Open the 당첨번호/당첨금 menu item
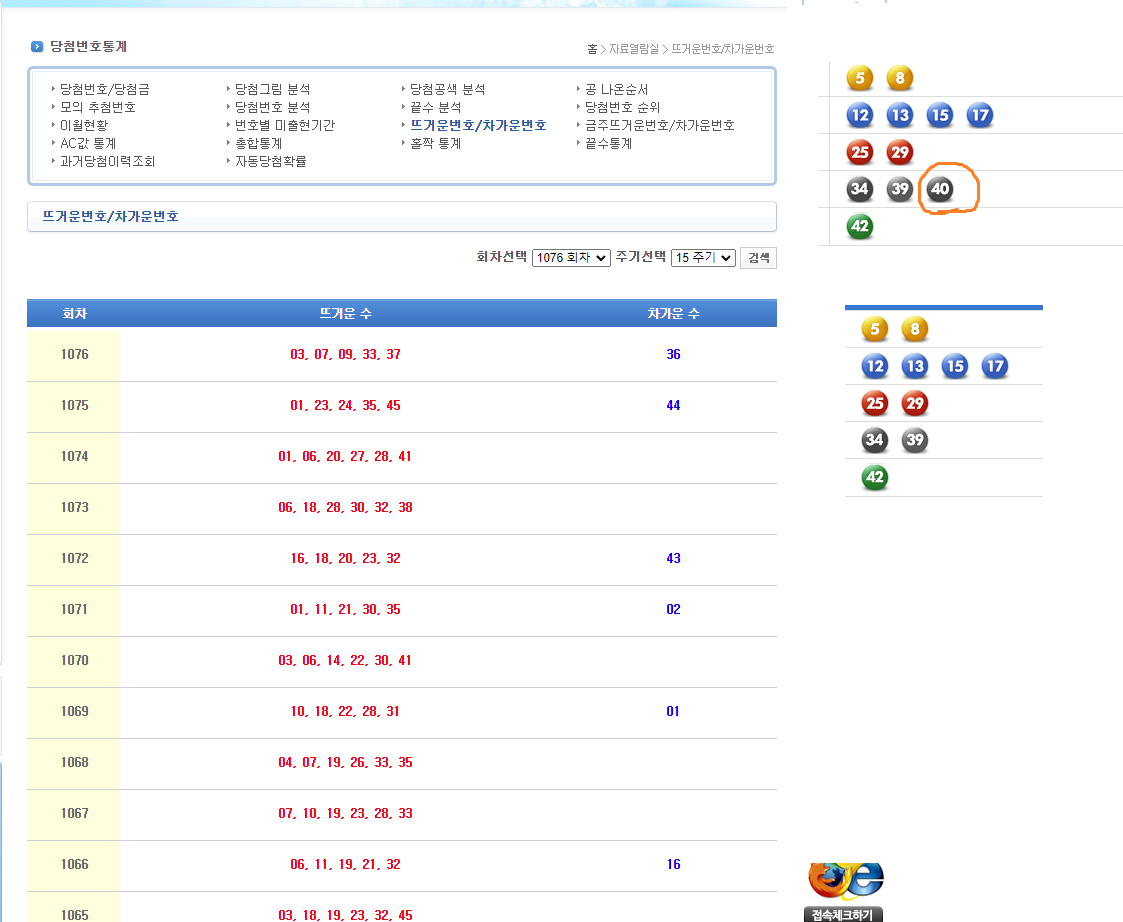 coord(104,89)
